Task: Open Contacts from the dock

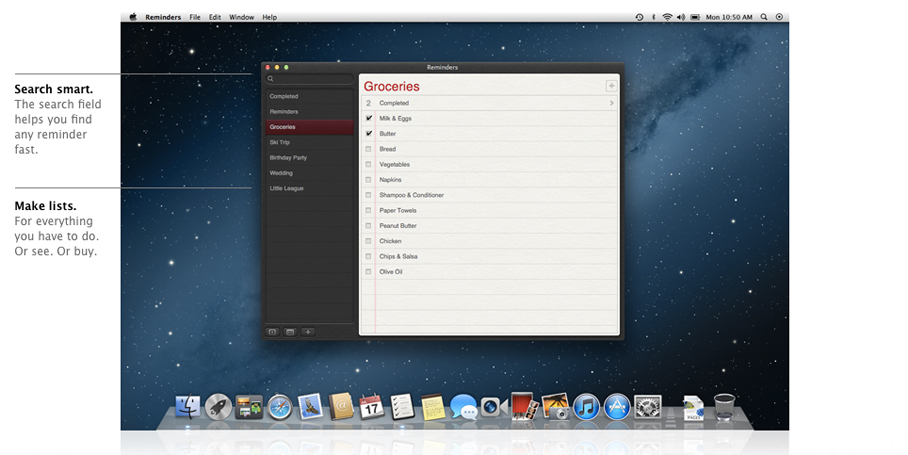Action: click(x=341, y=407)
